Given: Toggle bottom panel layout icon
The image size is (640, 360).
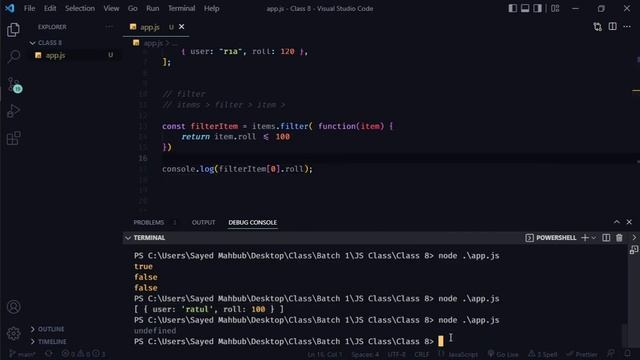Looking at the screenshot, I should pyautogui.click(x=525, y=8).
